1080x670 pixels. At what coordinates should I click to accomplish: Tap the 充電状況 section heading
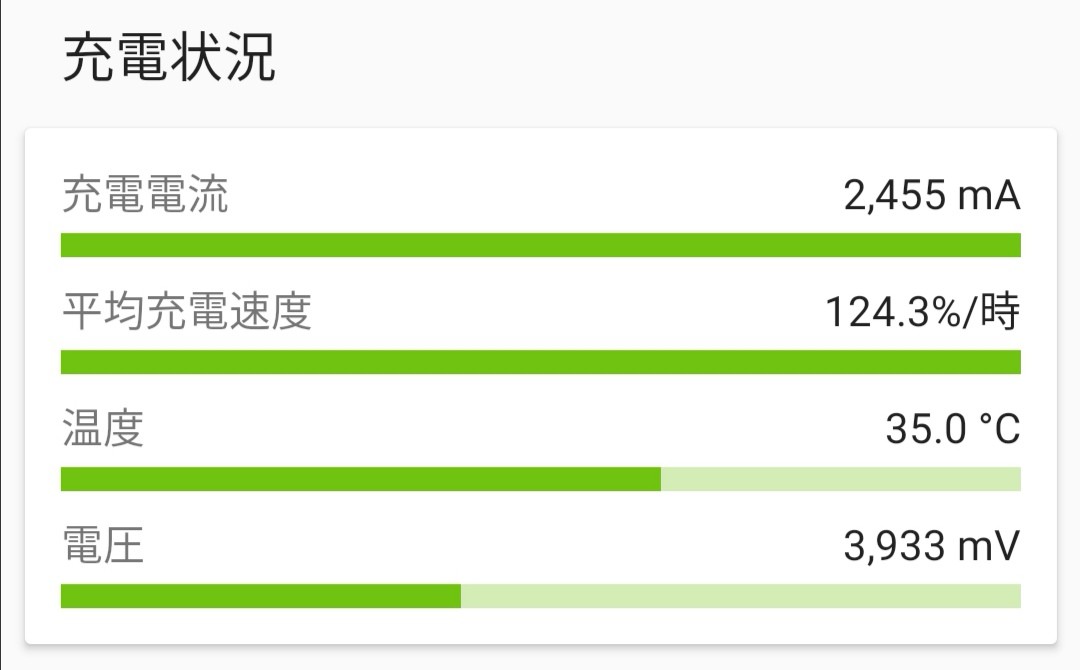click(x=169, y=58)
